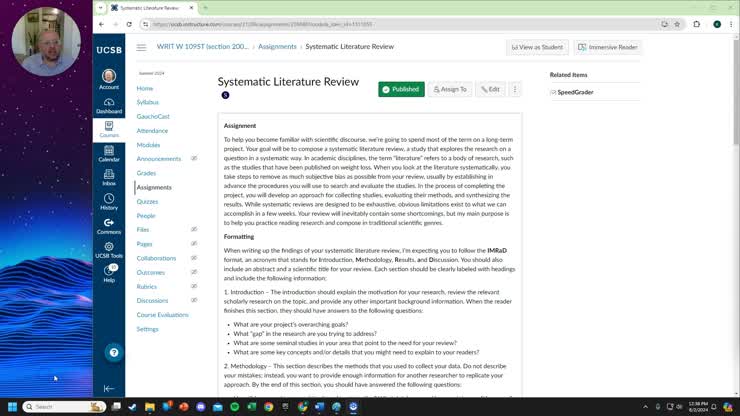
Task: Open File Explorer from the taskbar
Action: 150,407
